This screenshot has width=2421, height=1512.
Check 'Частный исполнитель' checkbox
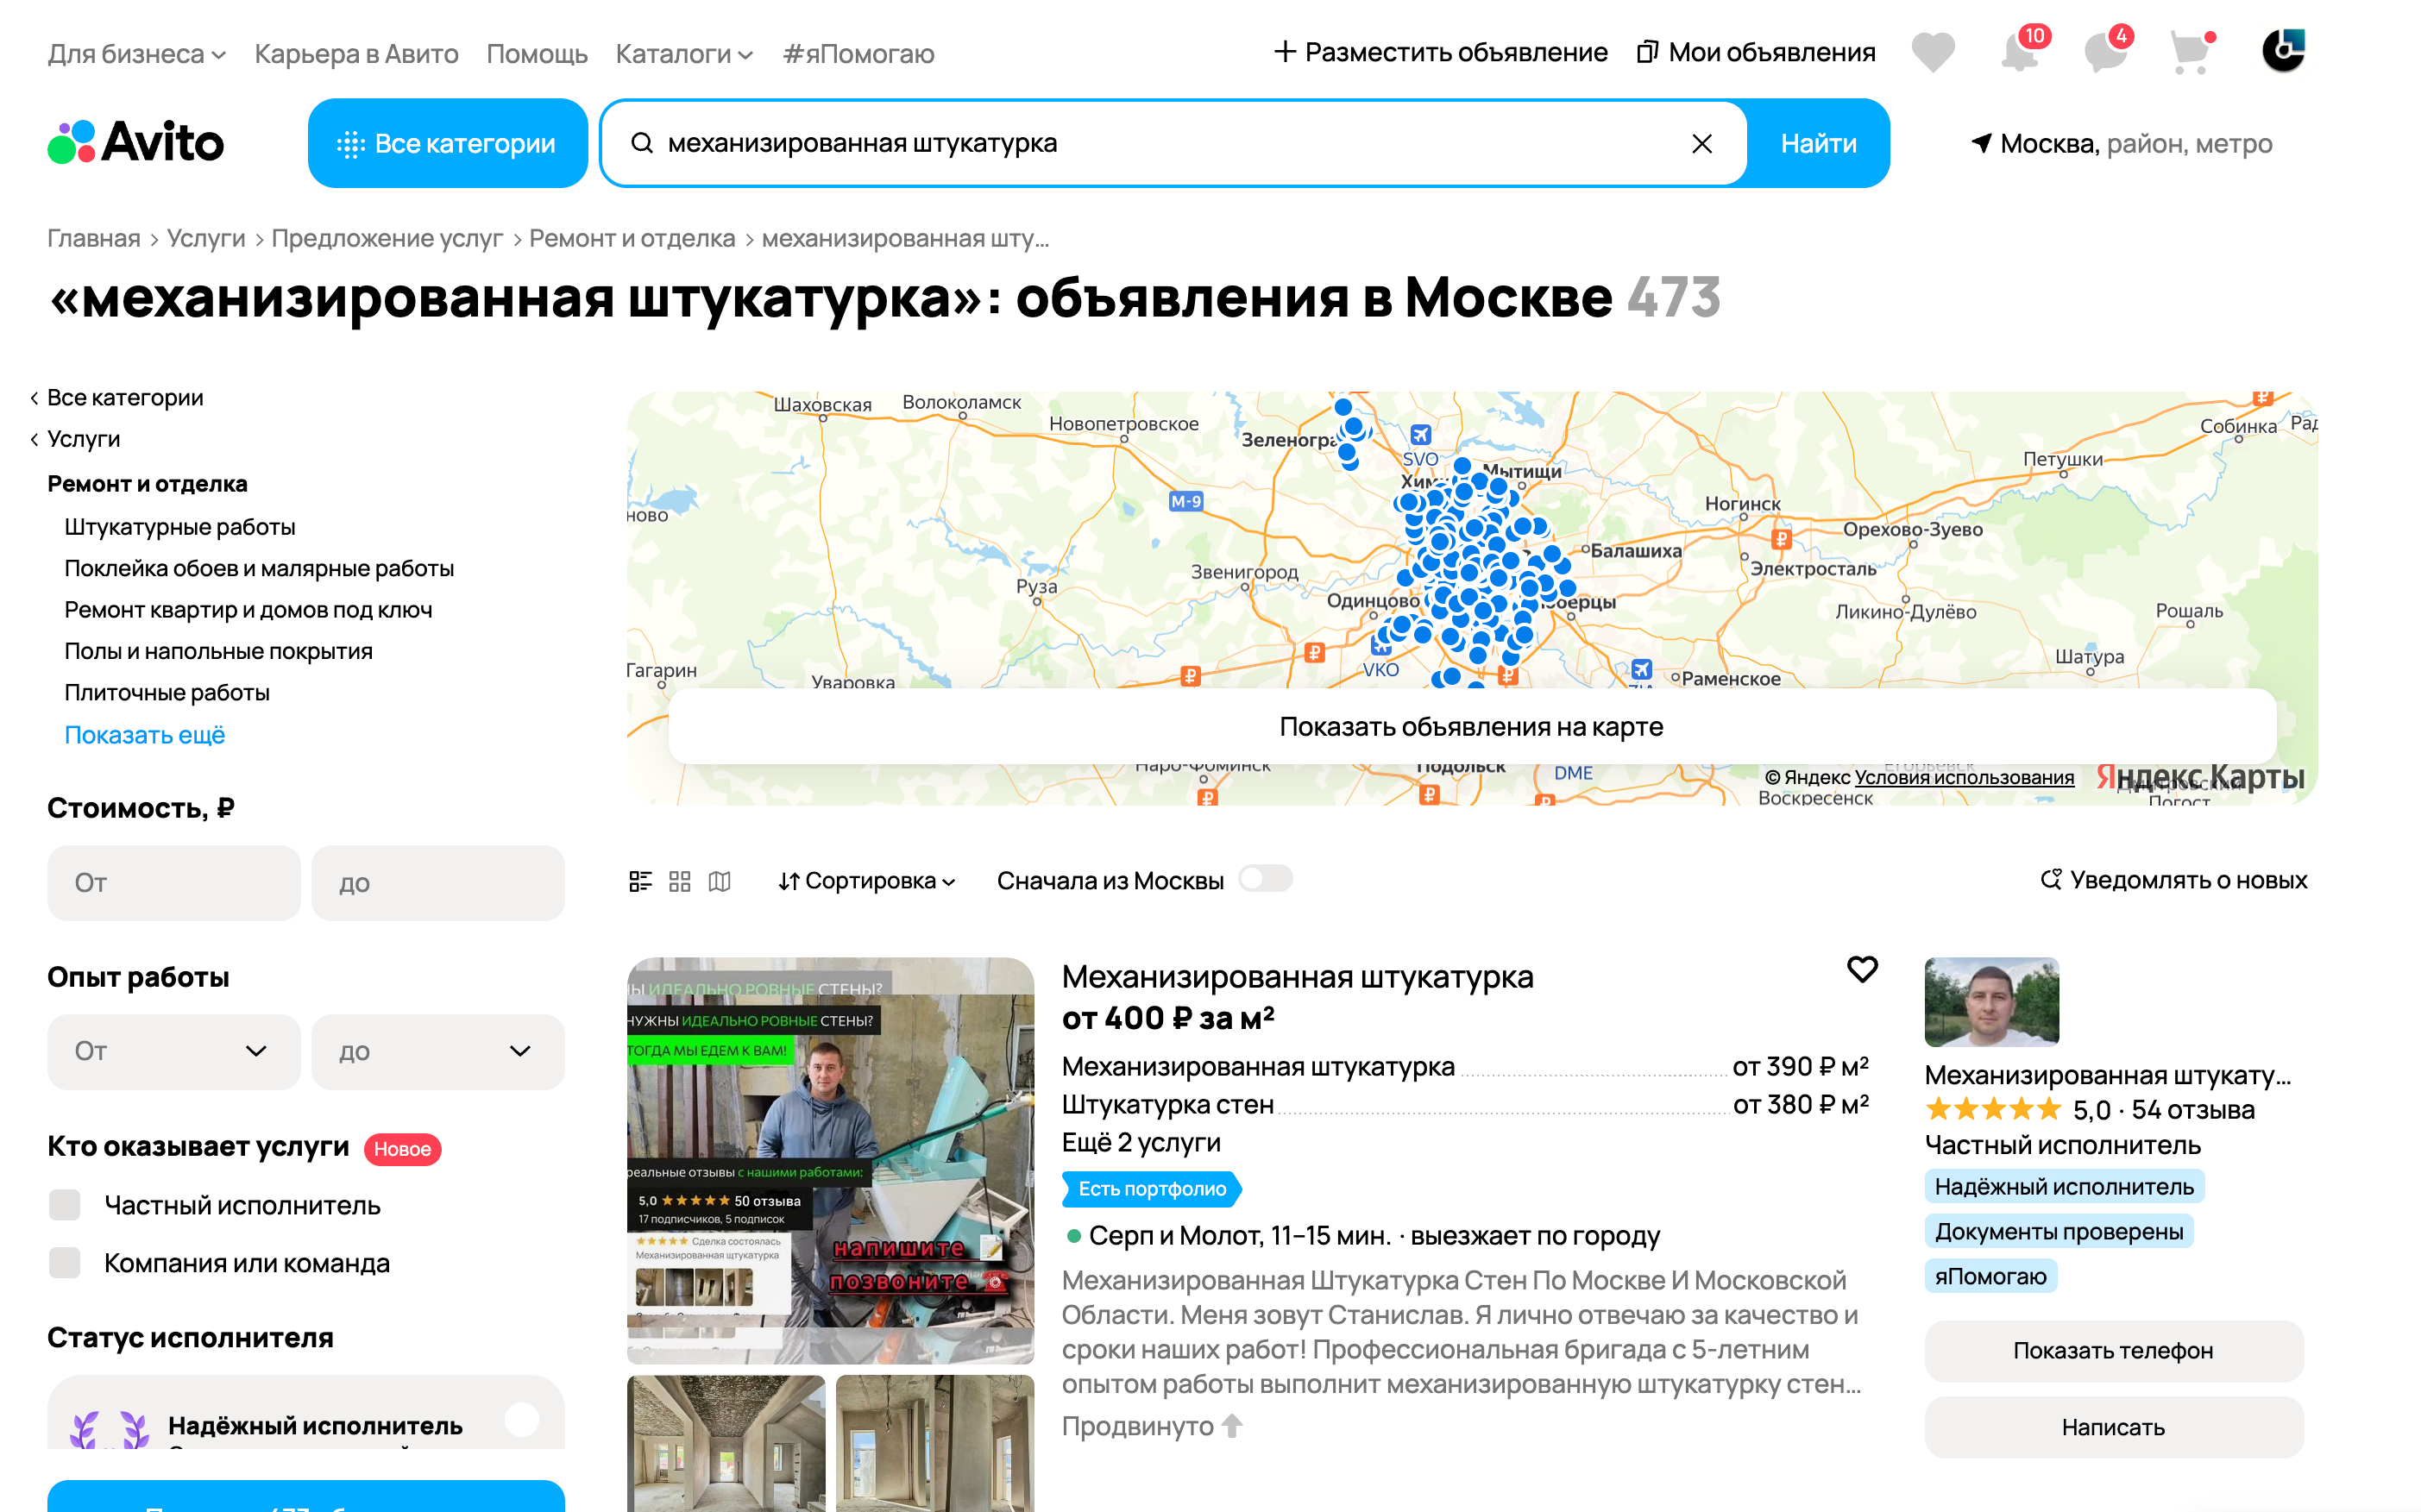tap(65, 1205)
